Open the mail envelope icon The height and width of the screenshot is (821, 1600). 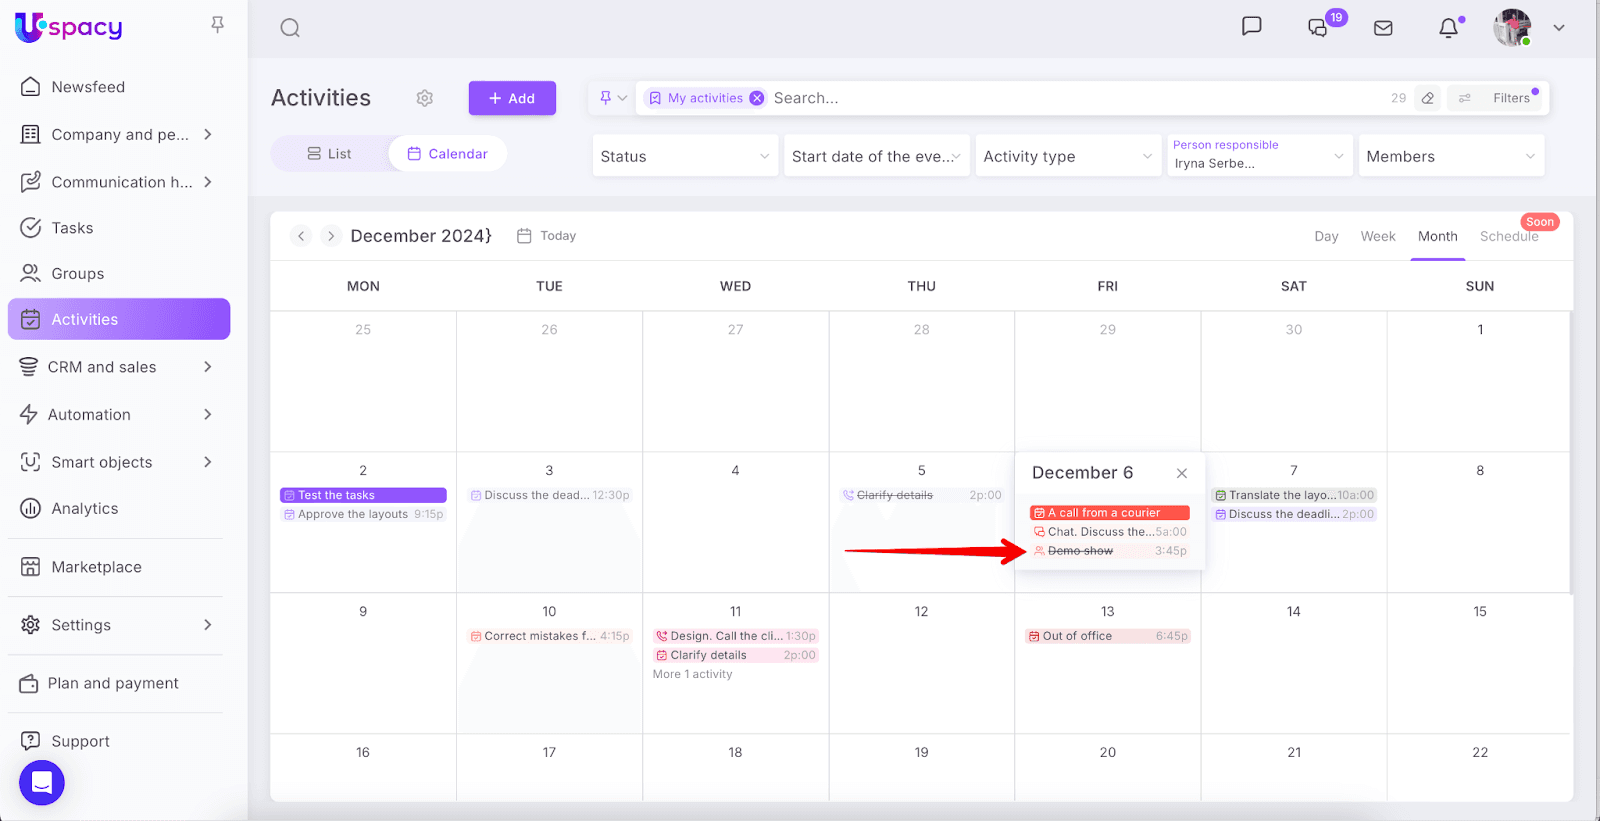coord(1383,28)
